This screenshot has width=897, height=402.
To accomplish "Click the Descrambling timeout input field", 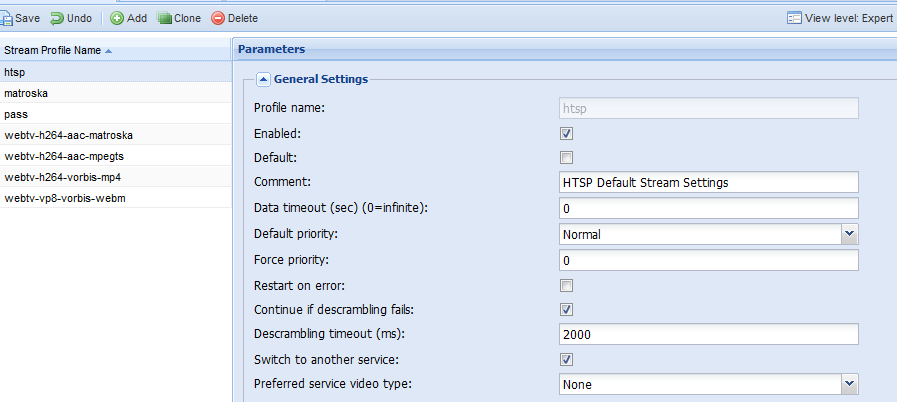I will point(709,335).
